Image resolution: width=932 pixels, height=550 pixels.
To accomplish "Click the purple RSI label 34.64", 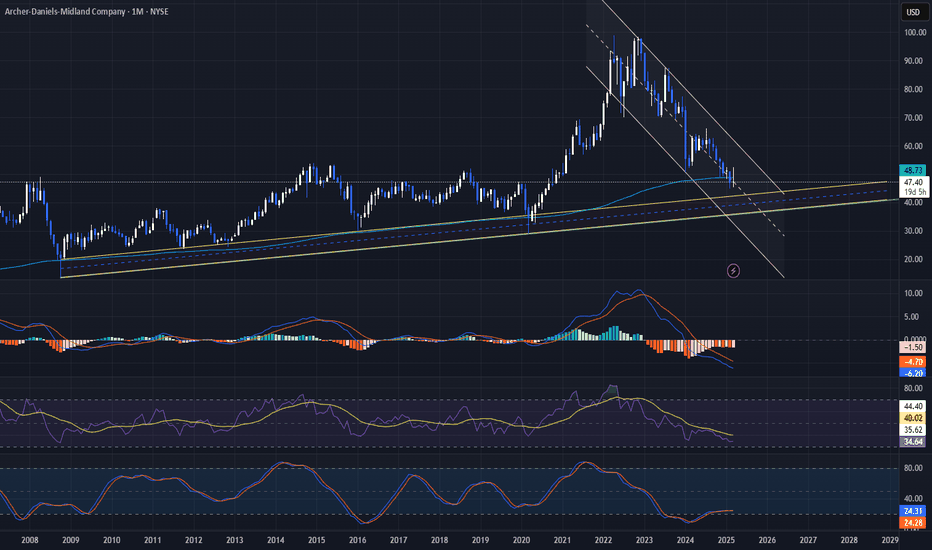I will click(x=913, y=442).
